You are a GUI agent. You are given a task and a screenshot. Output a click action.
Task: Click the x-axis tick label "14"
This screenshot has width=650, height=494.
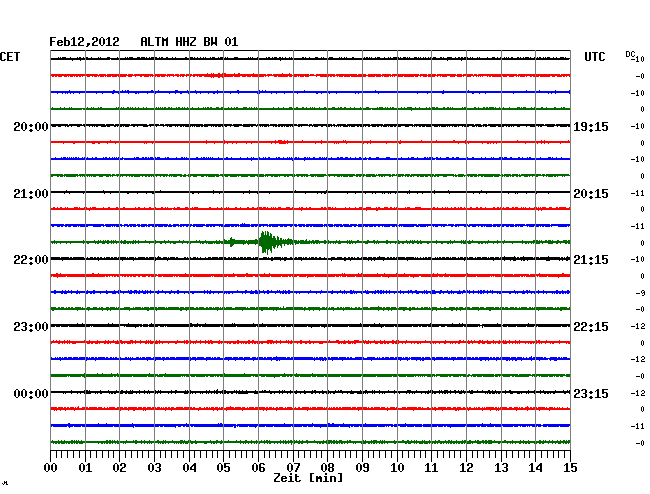point(535,468)
